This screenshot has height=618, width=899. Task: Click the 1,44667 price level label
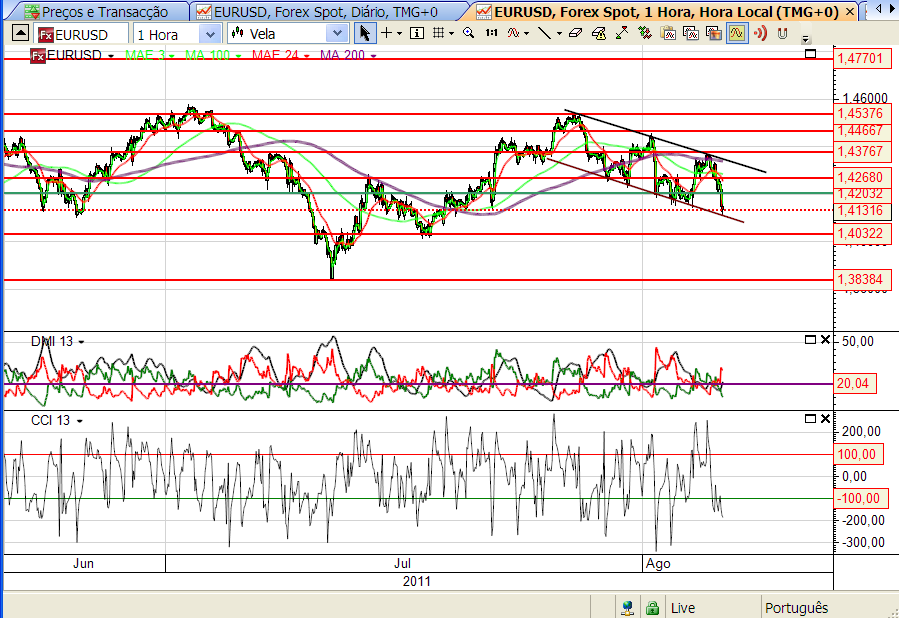pos(862,131)
